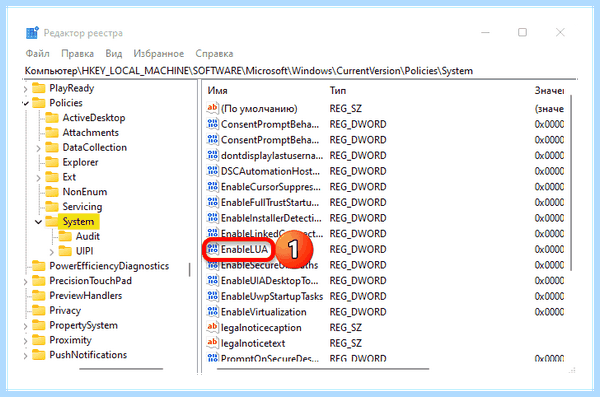Select the Audit folder icon
Image resolution: width=600 pixels, height=397 pixels.
pos(65,236)
